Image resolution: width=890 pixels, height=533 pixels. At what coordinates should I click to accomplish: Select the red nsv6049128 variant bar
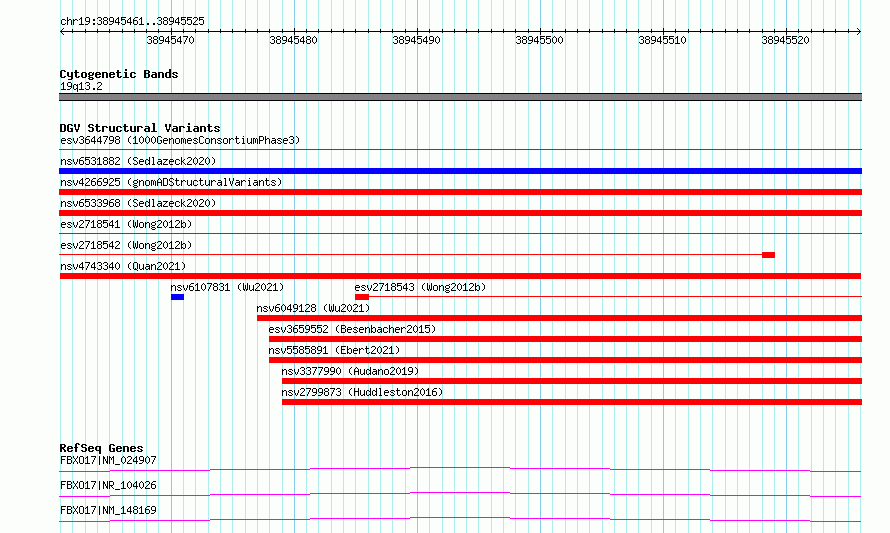point(560,318)
